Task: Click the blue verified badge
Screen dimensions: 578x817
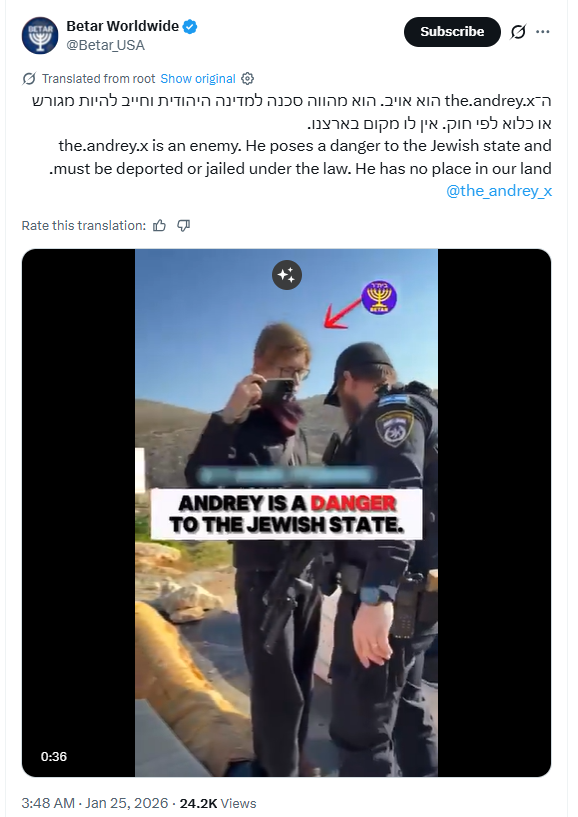Action: [x=190, y=26]
